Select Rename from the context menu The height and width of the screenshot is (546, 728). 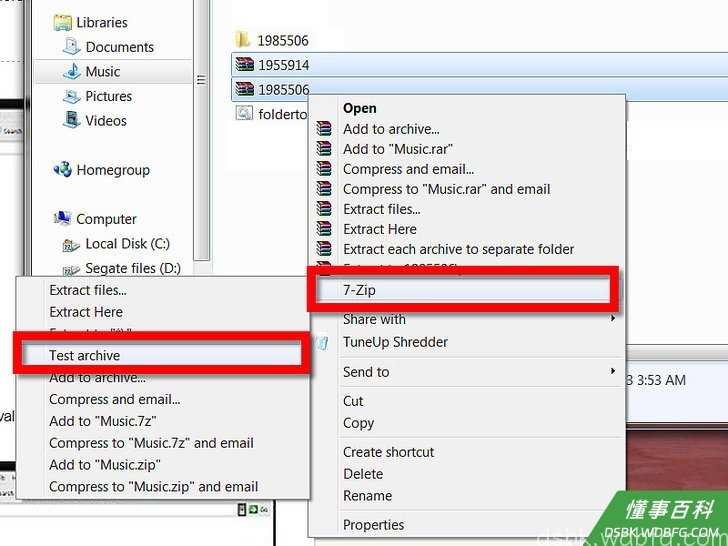point(367,496)
